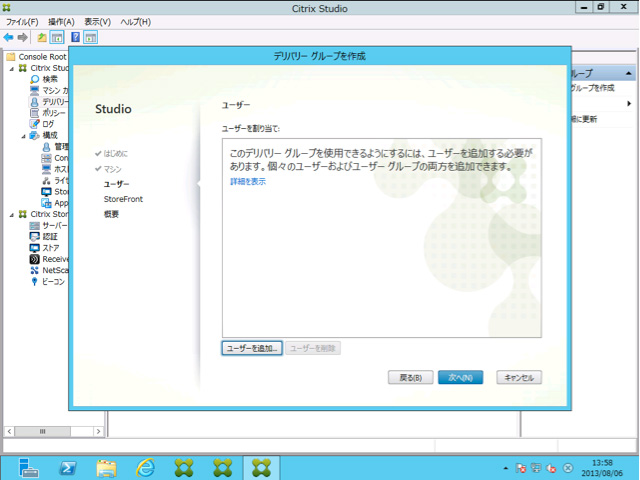Collapse the Citrix Studio tree node
Image resolution: width=640 pixels, height=480 pixels.
12,69
